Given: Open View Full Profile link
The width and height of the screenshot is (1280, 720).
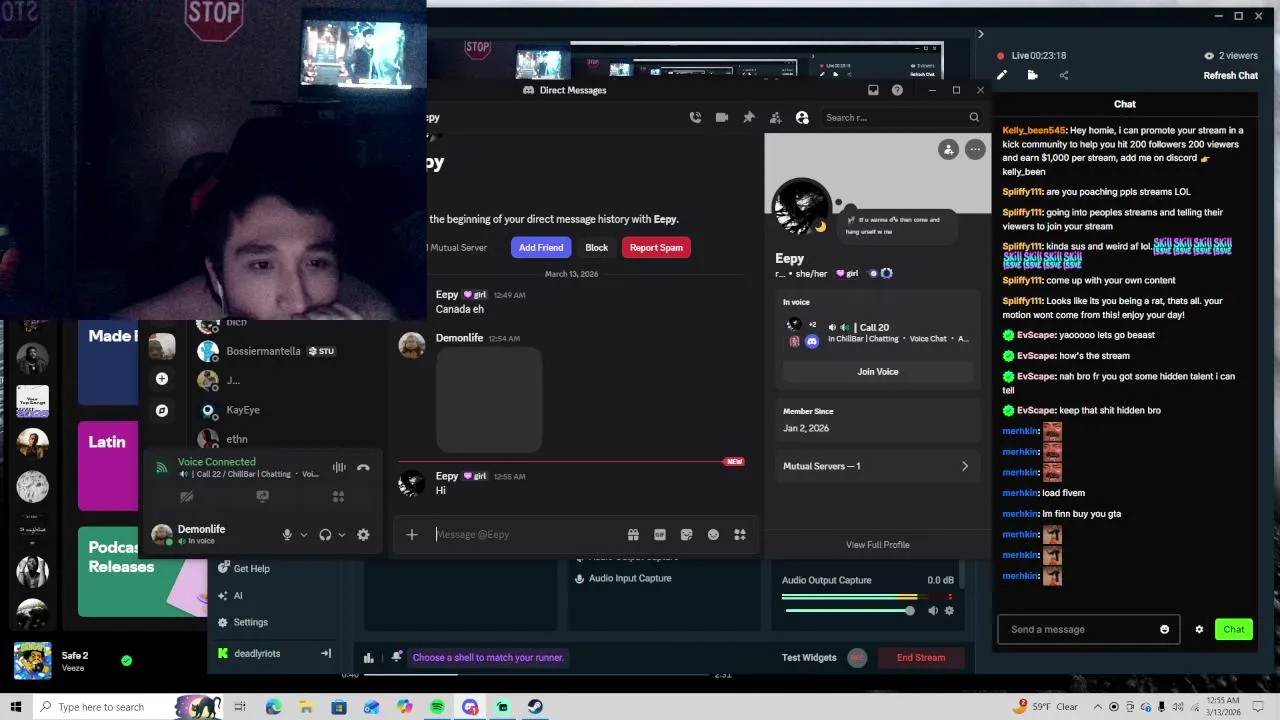Looking at the screenshot, I should [877, 545].
